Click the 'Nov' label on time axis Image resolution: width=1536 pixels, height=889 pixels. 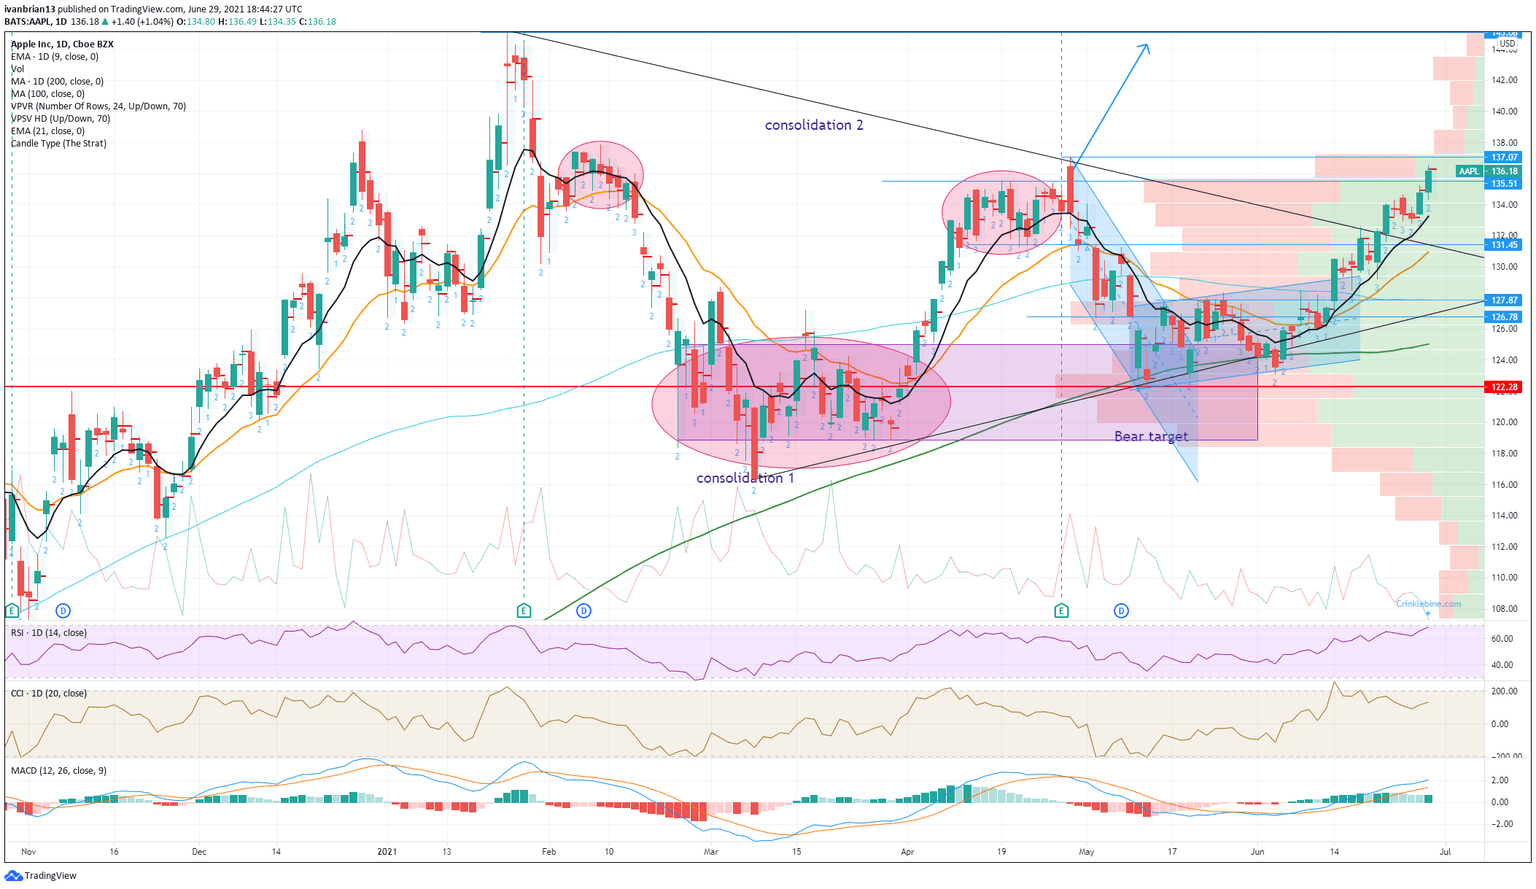click(28, 852)
